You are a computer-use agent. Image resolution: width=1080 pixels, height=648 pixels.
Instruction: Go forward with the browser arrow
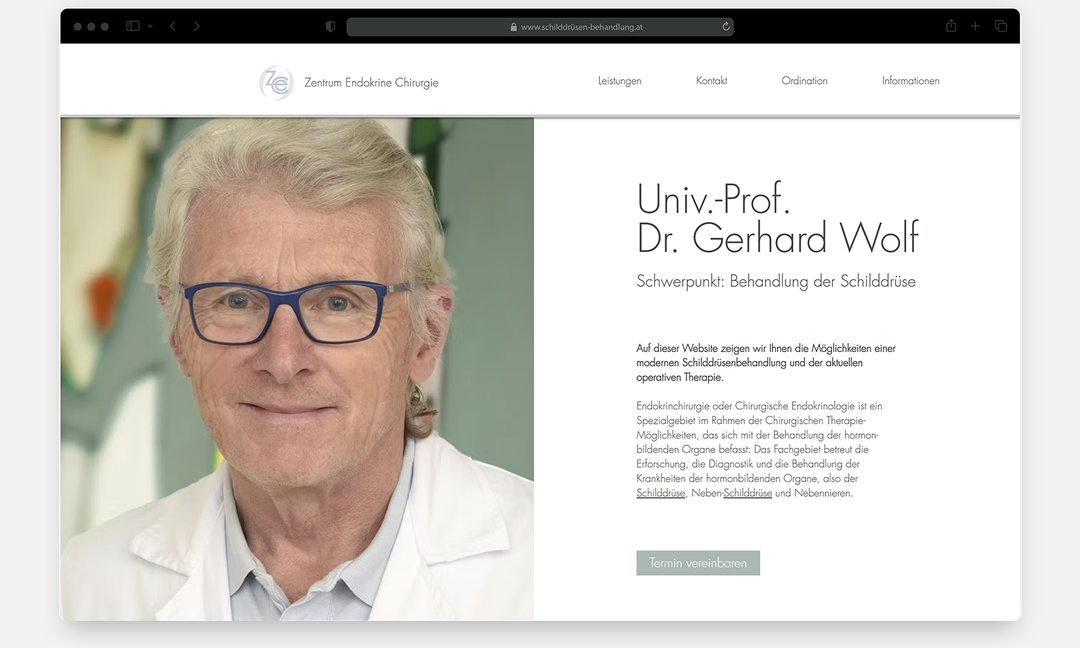[196, 26]
